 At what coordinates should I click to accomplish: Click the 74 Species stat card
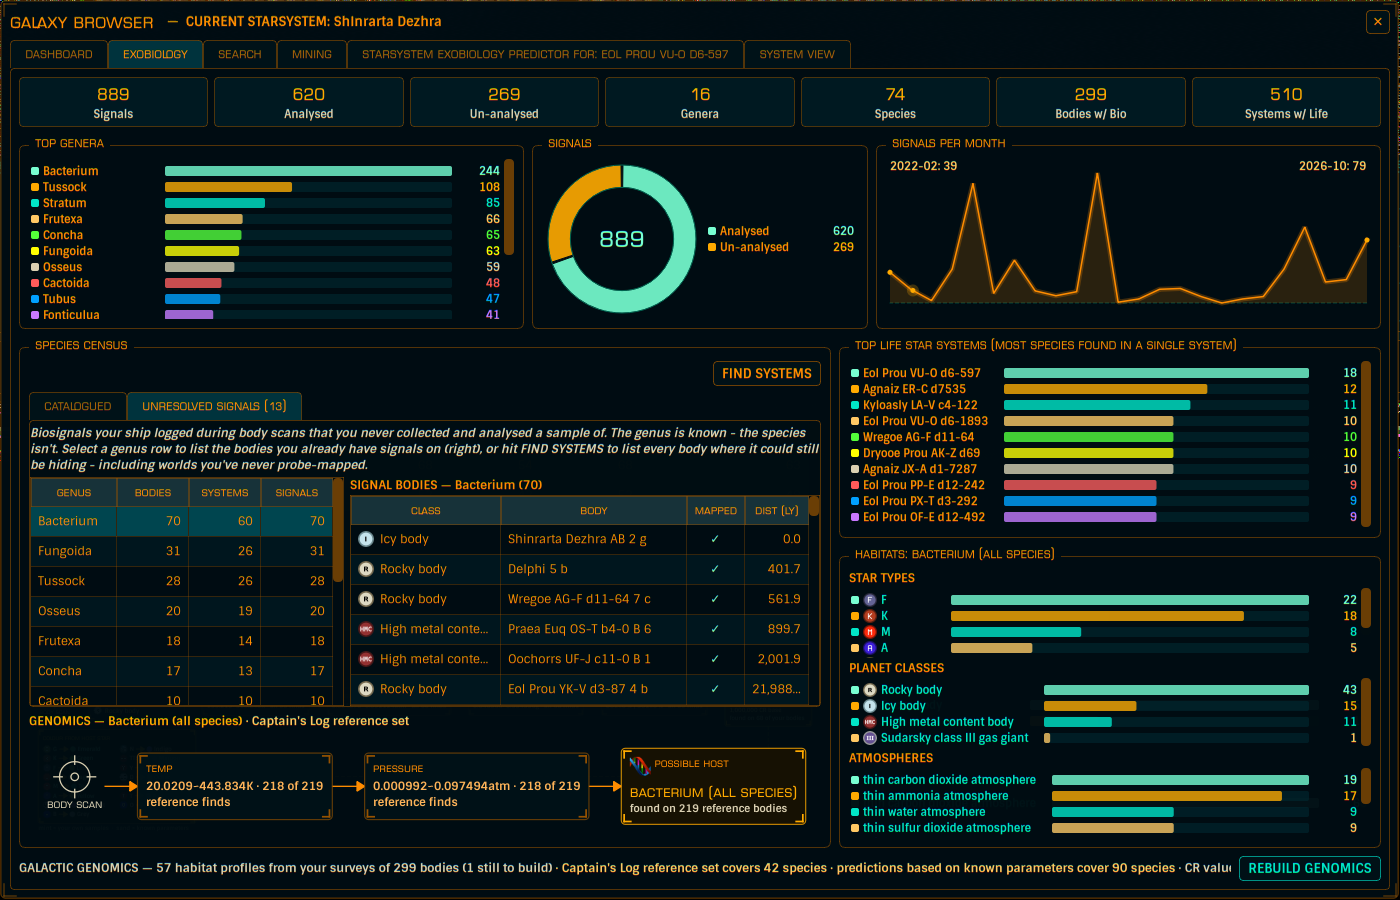tap(895, 102)
